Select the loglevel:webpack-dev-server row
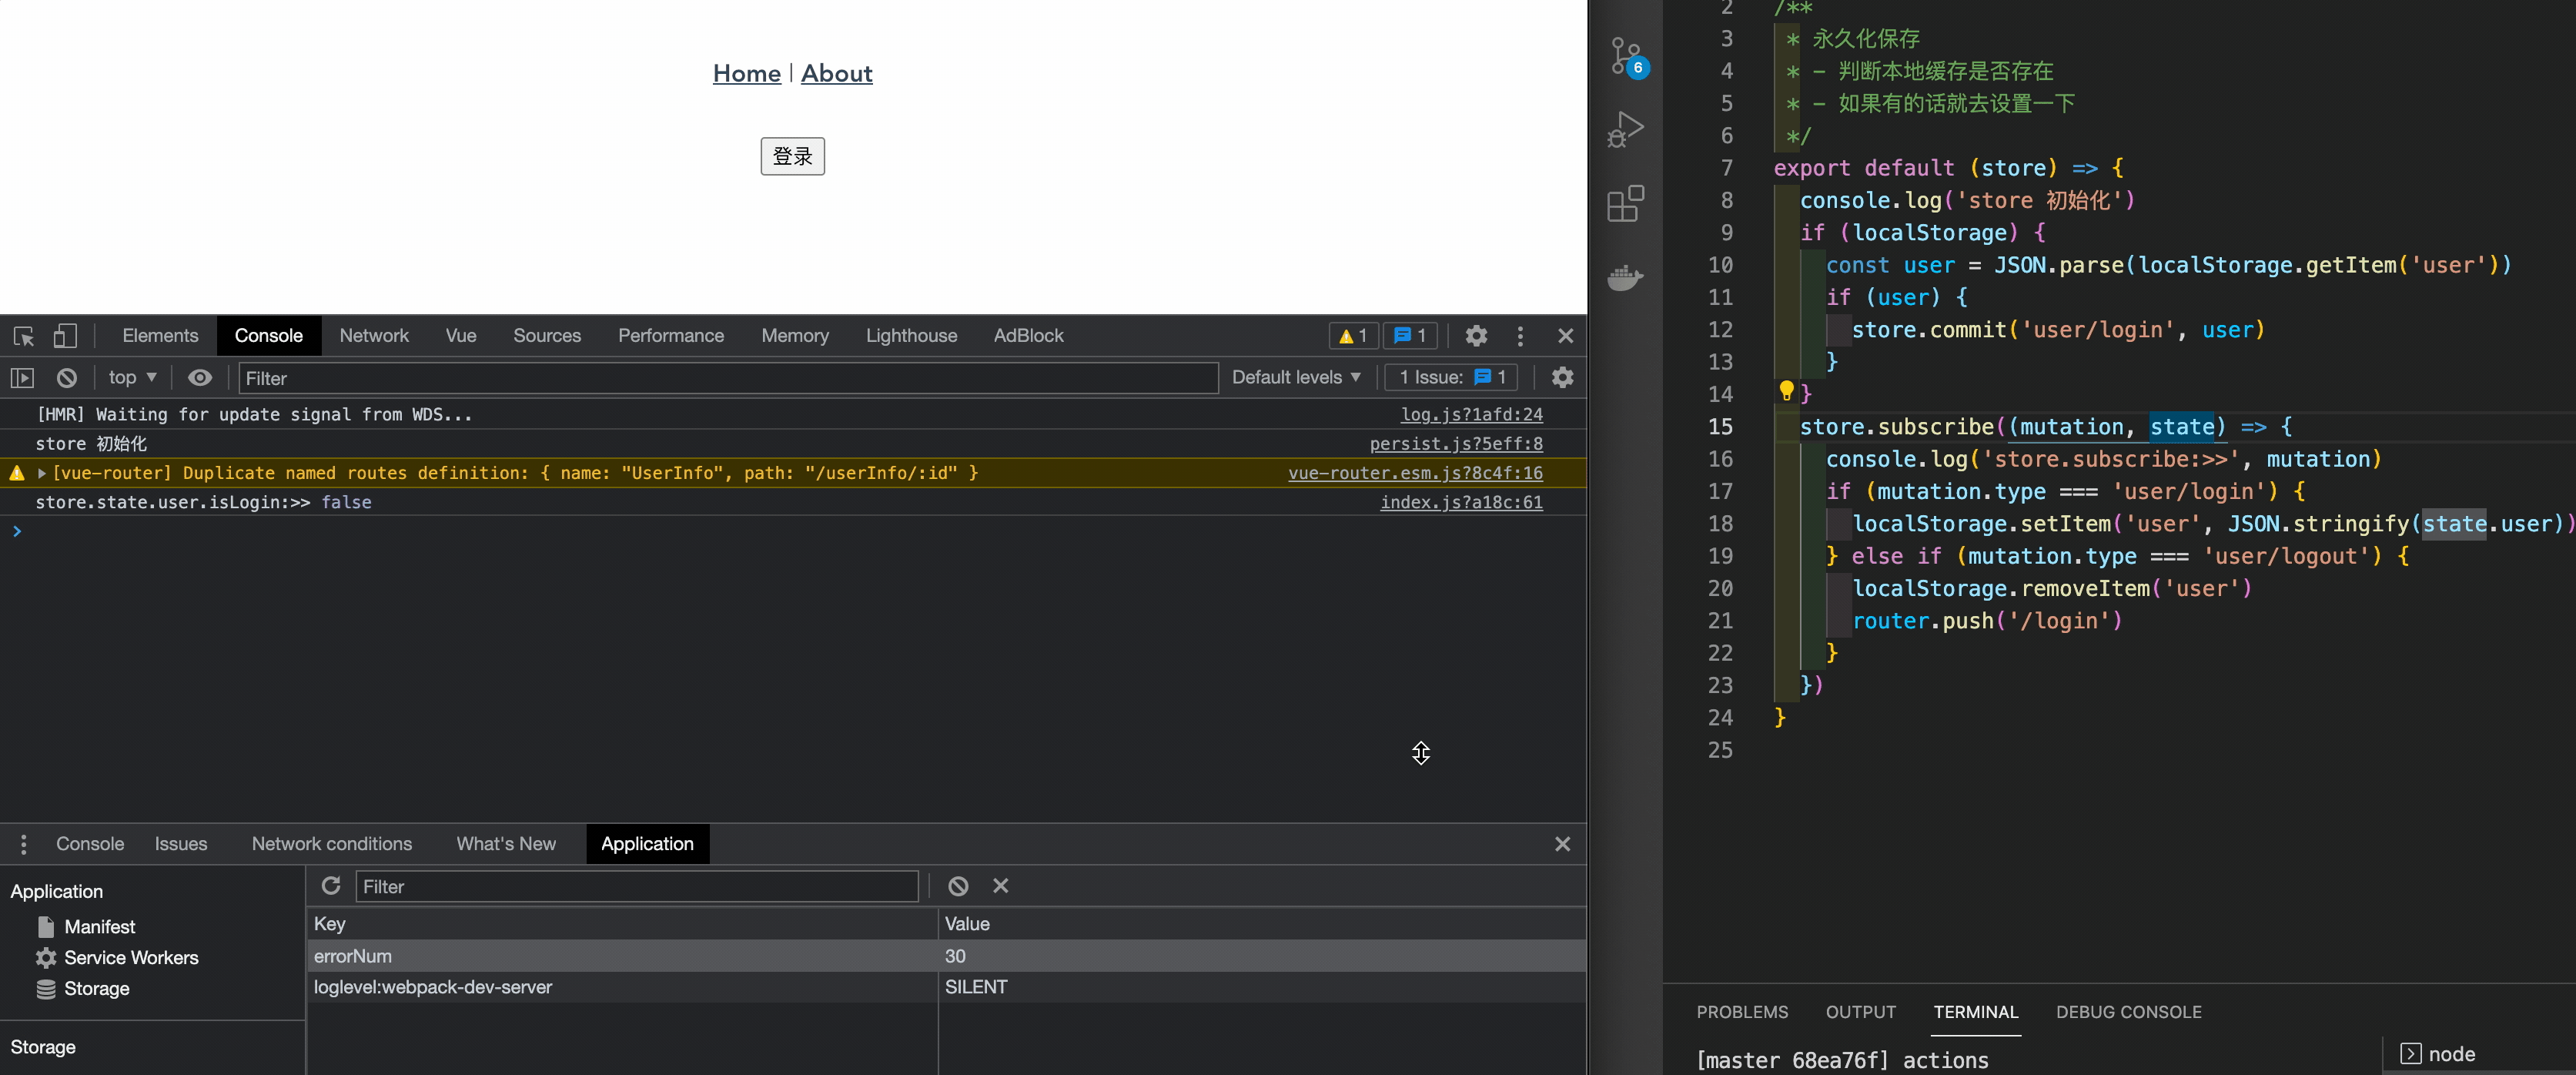The height and width of the screenshot is (1075, 2576). (946, 987)
